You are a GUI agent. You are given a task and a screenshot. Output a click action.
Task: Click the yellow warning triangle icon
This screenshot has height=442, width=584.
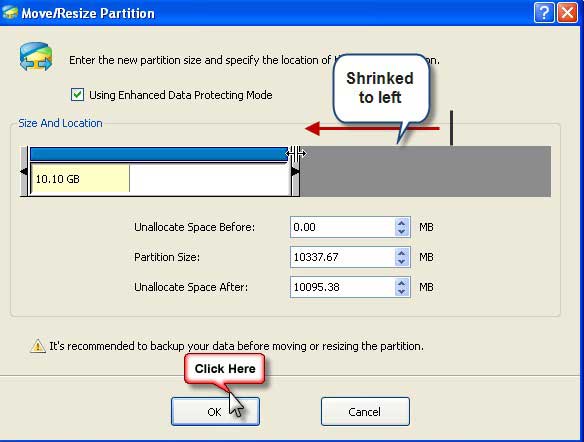pos(38,346)
